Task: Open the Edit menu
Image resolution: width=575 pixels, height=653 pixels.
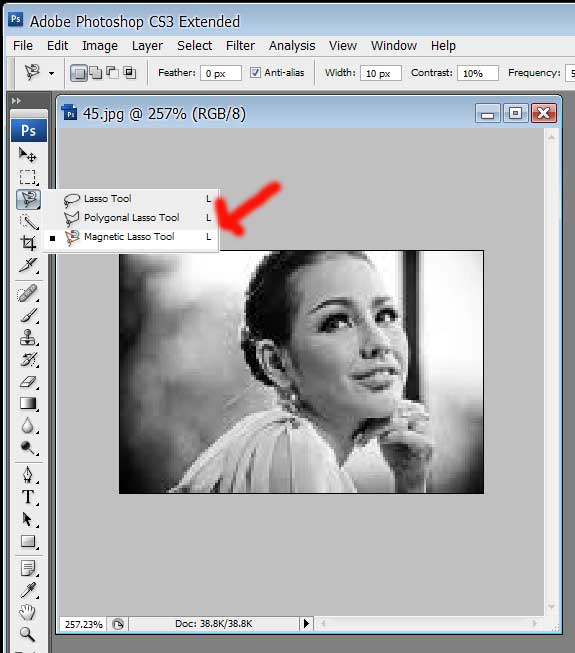Action: 57,45
